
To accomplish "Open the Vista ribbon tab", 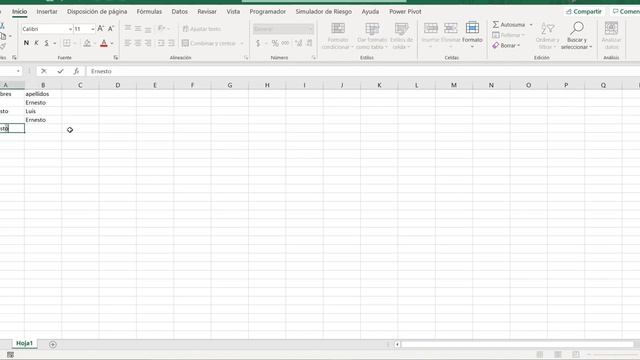I will [233, 11].
